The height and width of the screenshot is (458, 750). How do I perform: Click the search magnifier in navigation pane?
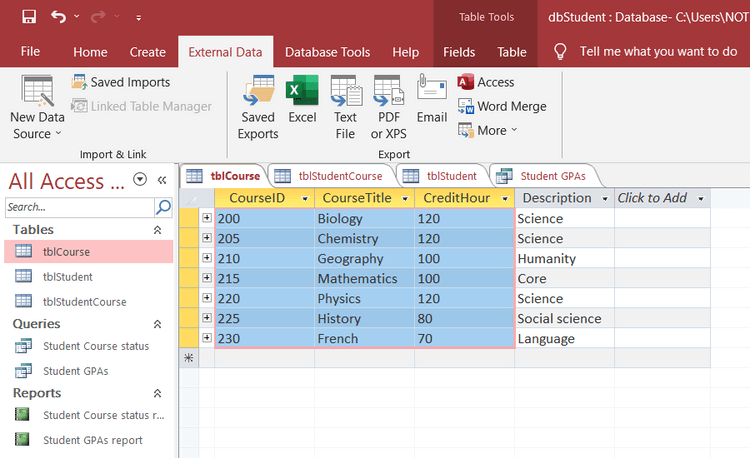pyautogui.click(x=163, y=207)
